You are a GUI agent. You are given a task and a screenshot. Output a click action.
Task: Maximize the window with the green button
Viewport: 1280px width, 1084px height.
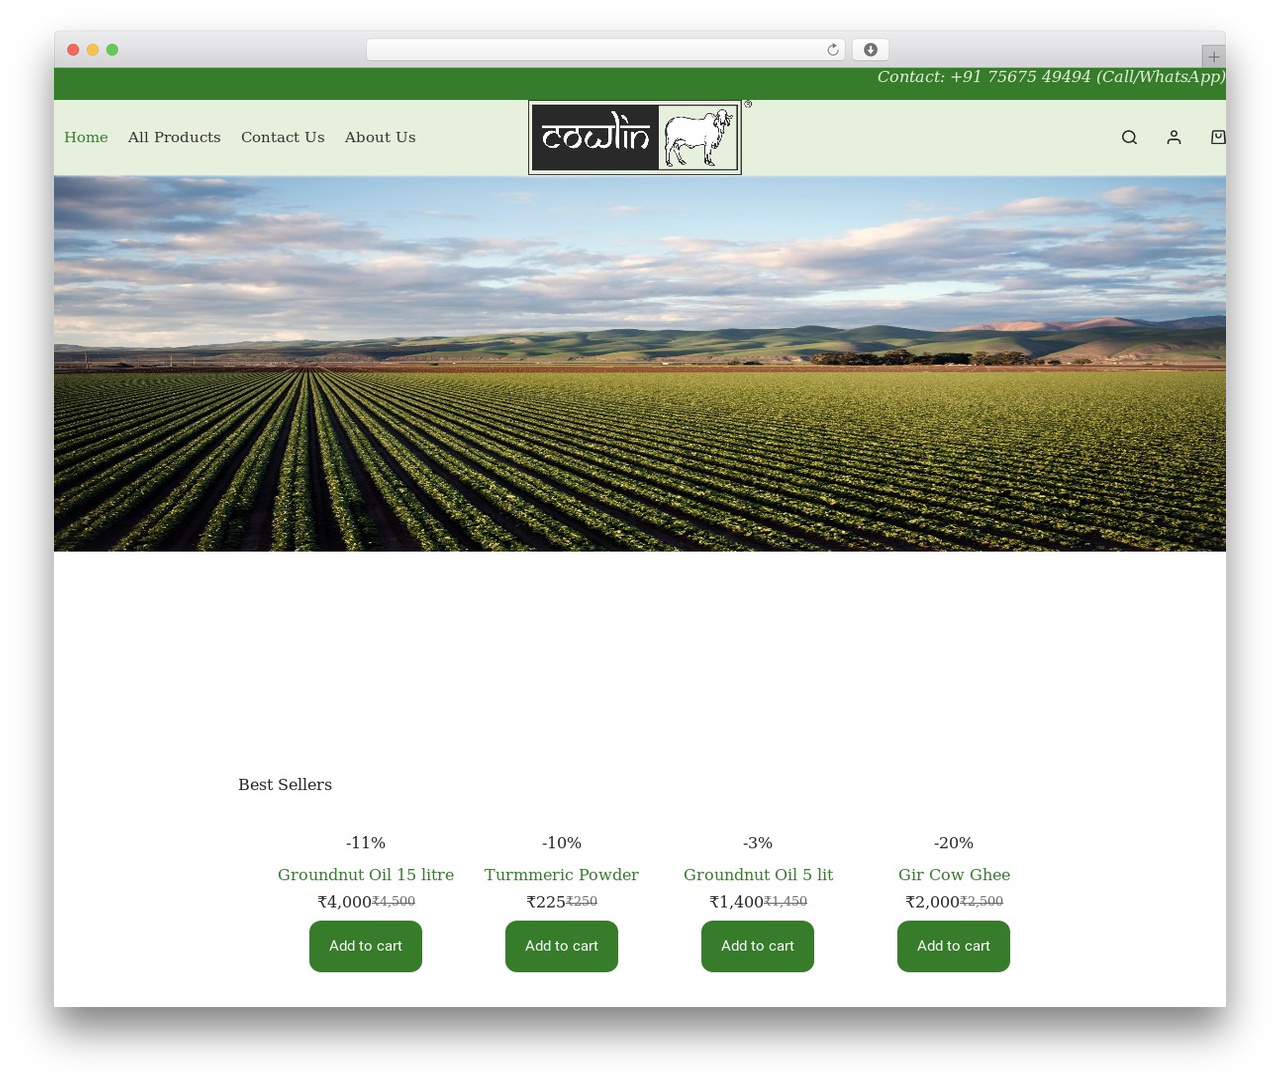112,50
